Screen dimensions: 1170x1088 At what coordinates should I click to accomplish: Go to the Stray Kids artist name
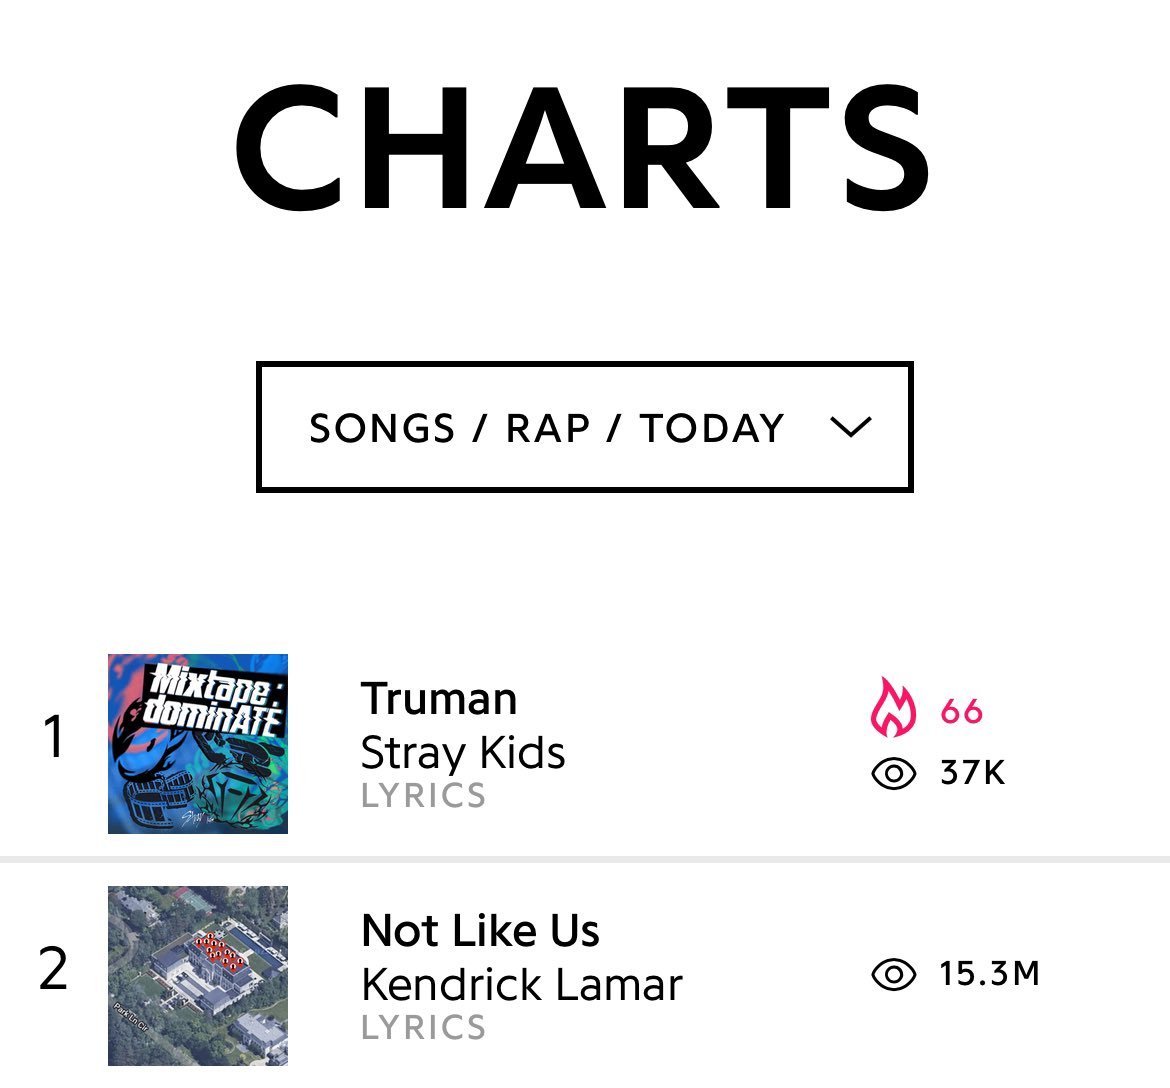[x=463, y=753]
